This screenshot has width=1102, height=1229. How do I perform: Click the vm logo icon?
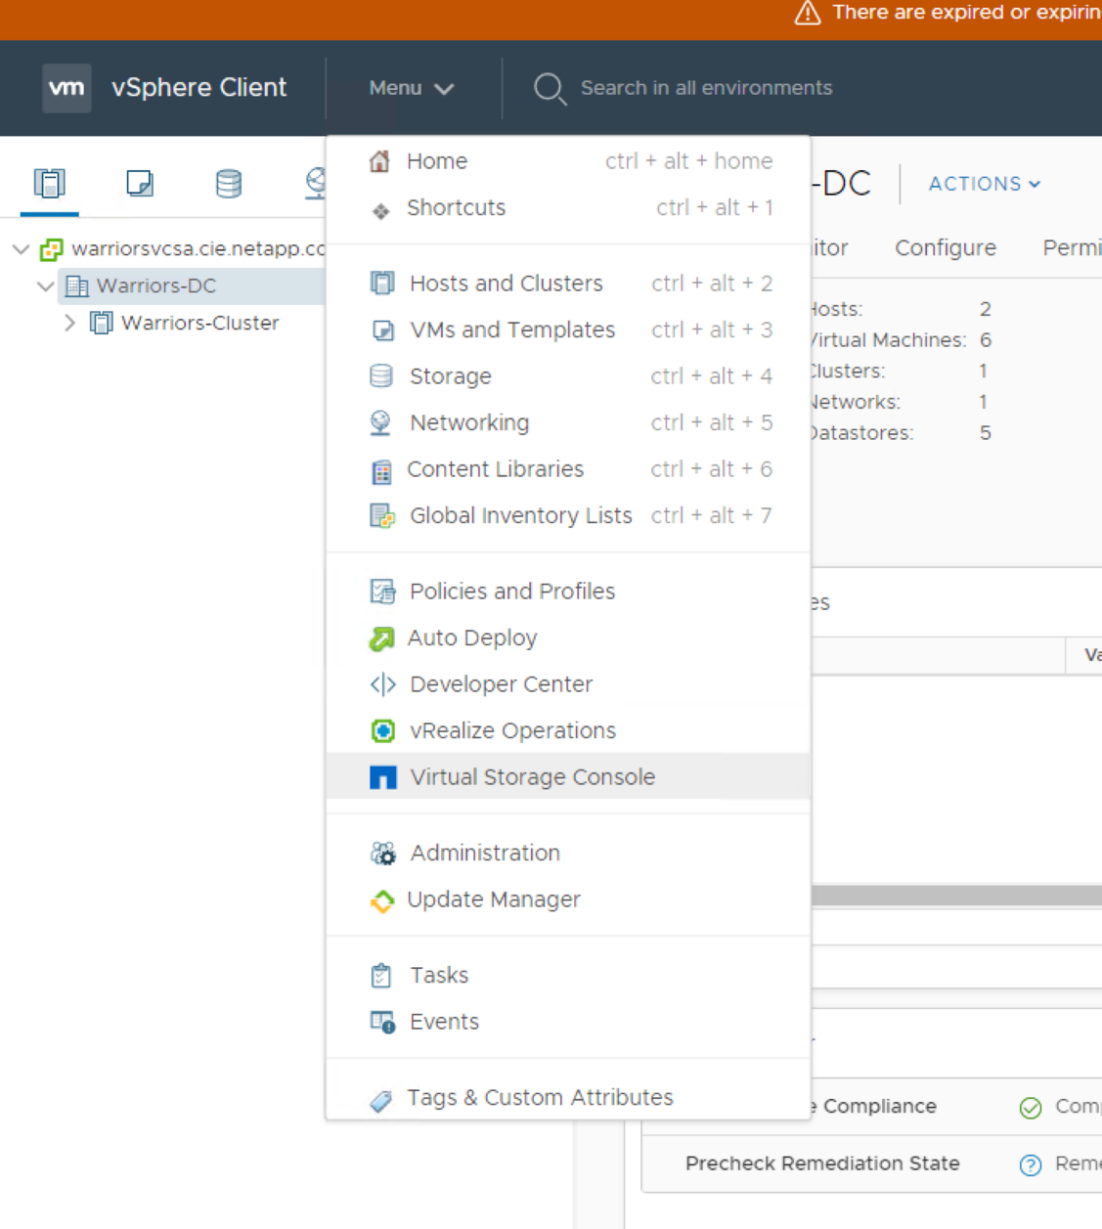pyautogui.click(x=67, y=88)
